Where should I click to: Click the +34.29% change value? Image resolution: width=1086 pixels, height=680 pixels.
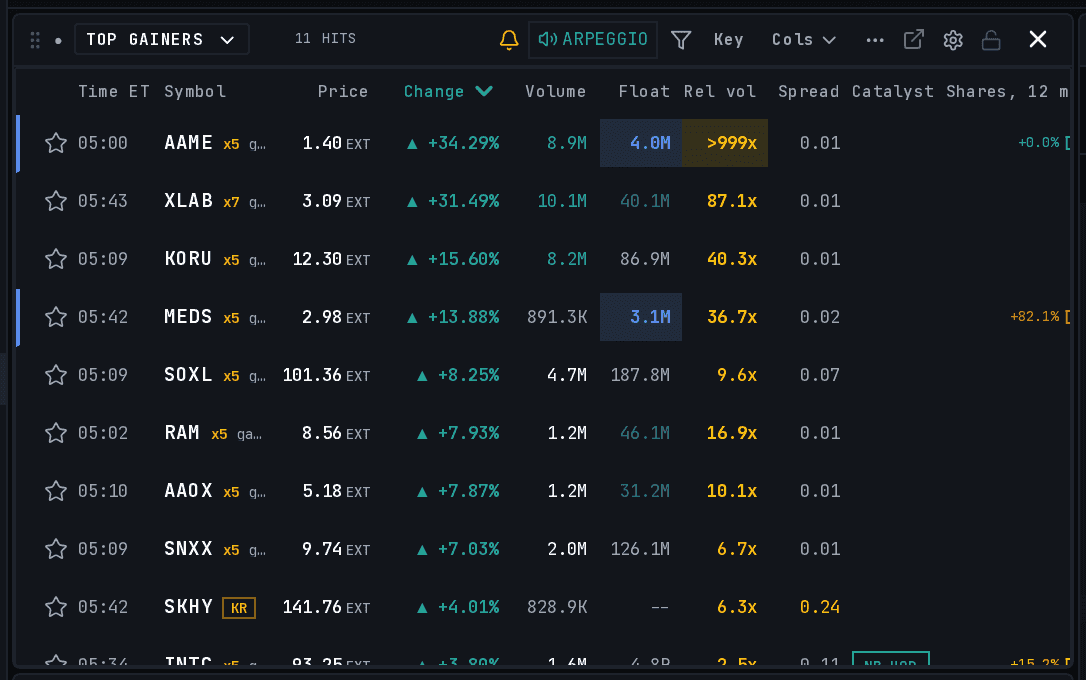[x=463, y=143]
